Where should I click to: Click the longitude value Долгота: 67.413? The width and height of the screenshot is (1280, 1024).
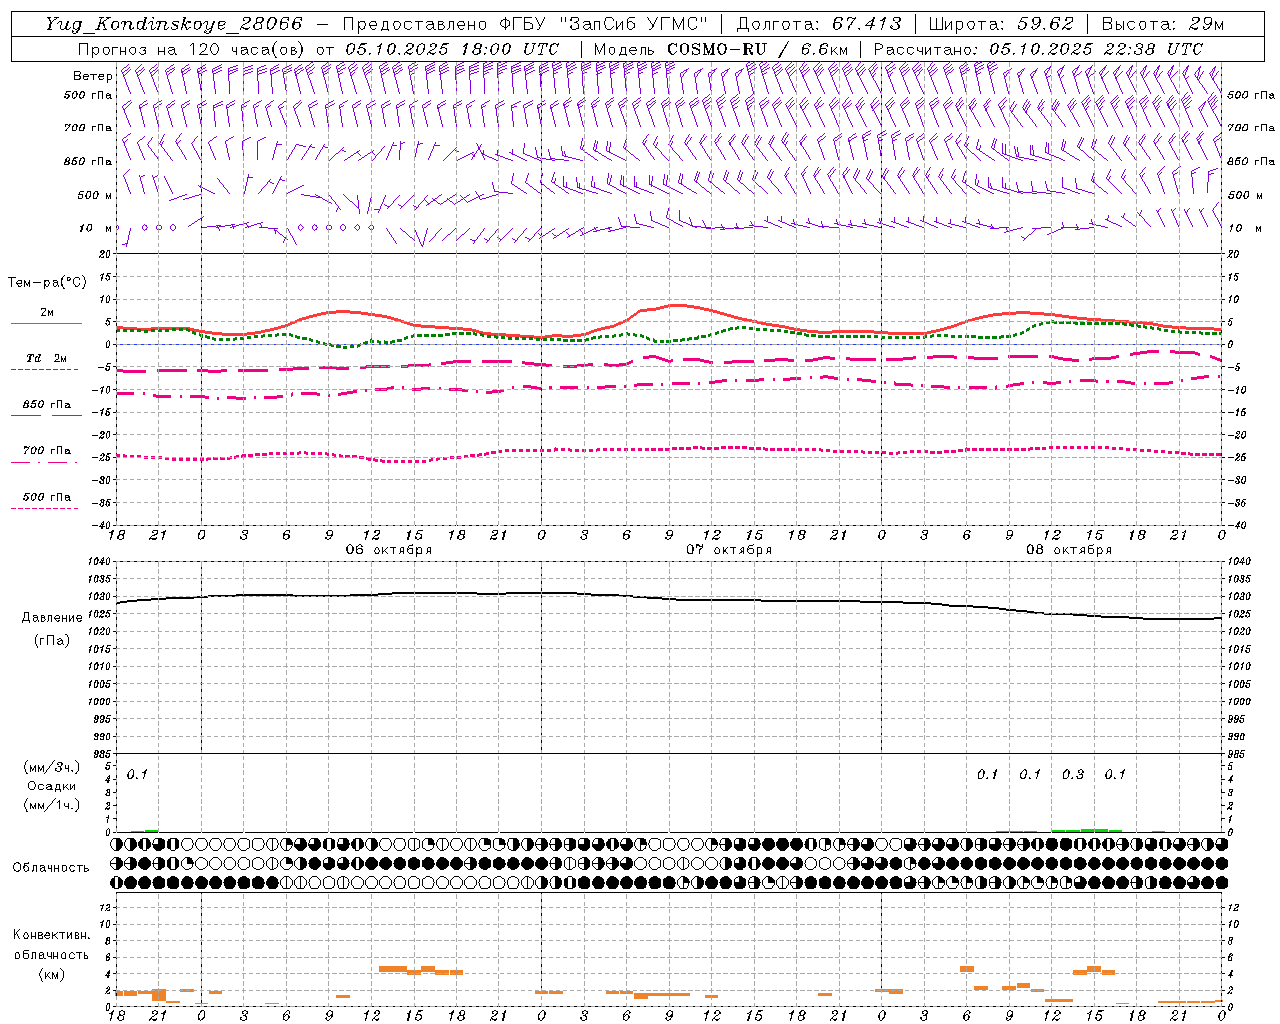pos(819,24)
